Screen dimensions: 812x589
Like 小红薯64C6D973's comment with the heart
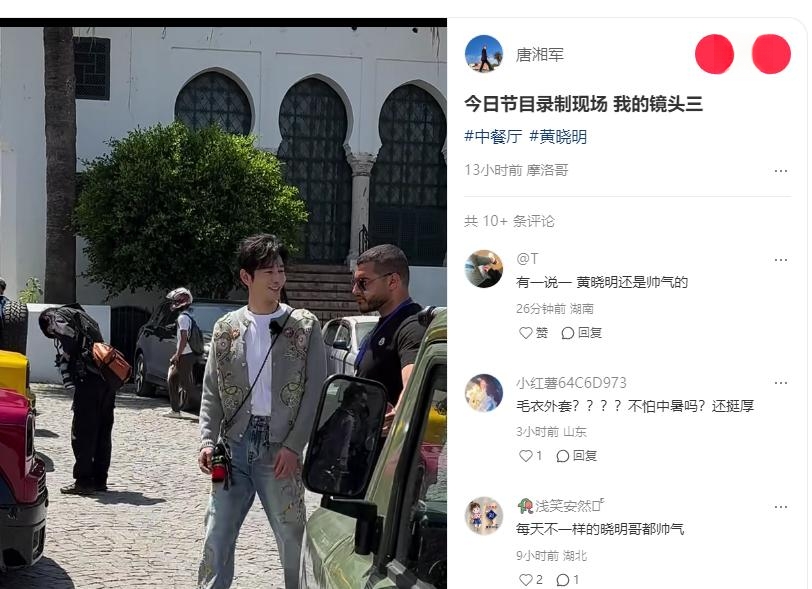click(x=530, y=456)
